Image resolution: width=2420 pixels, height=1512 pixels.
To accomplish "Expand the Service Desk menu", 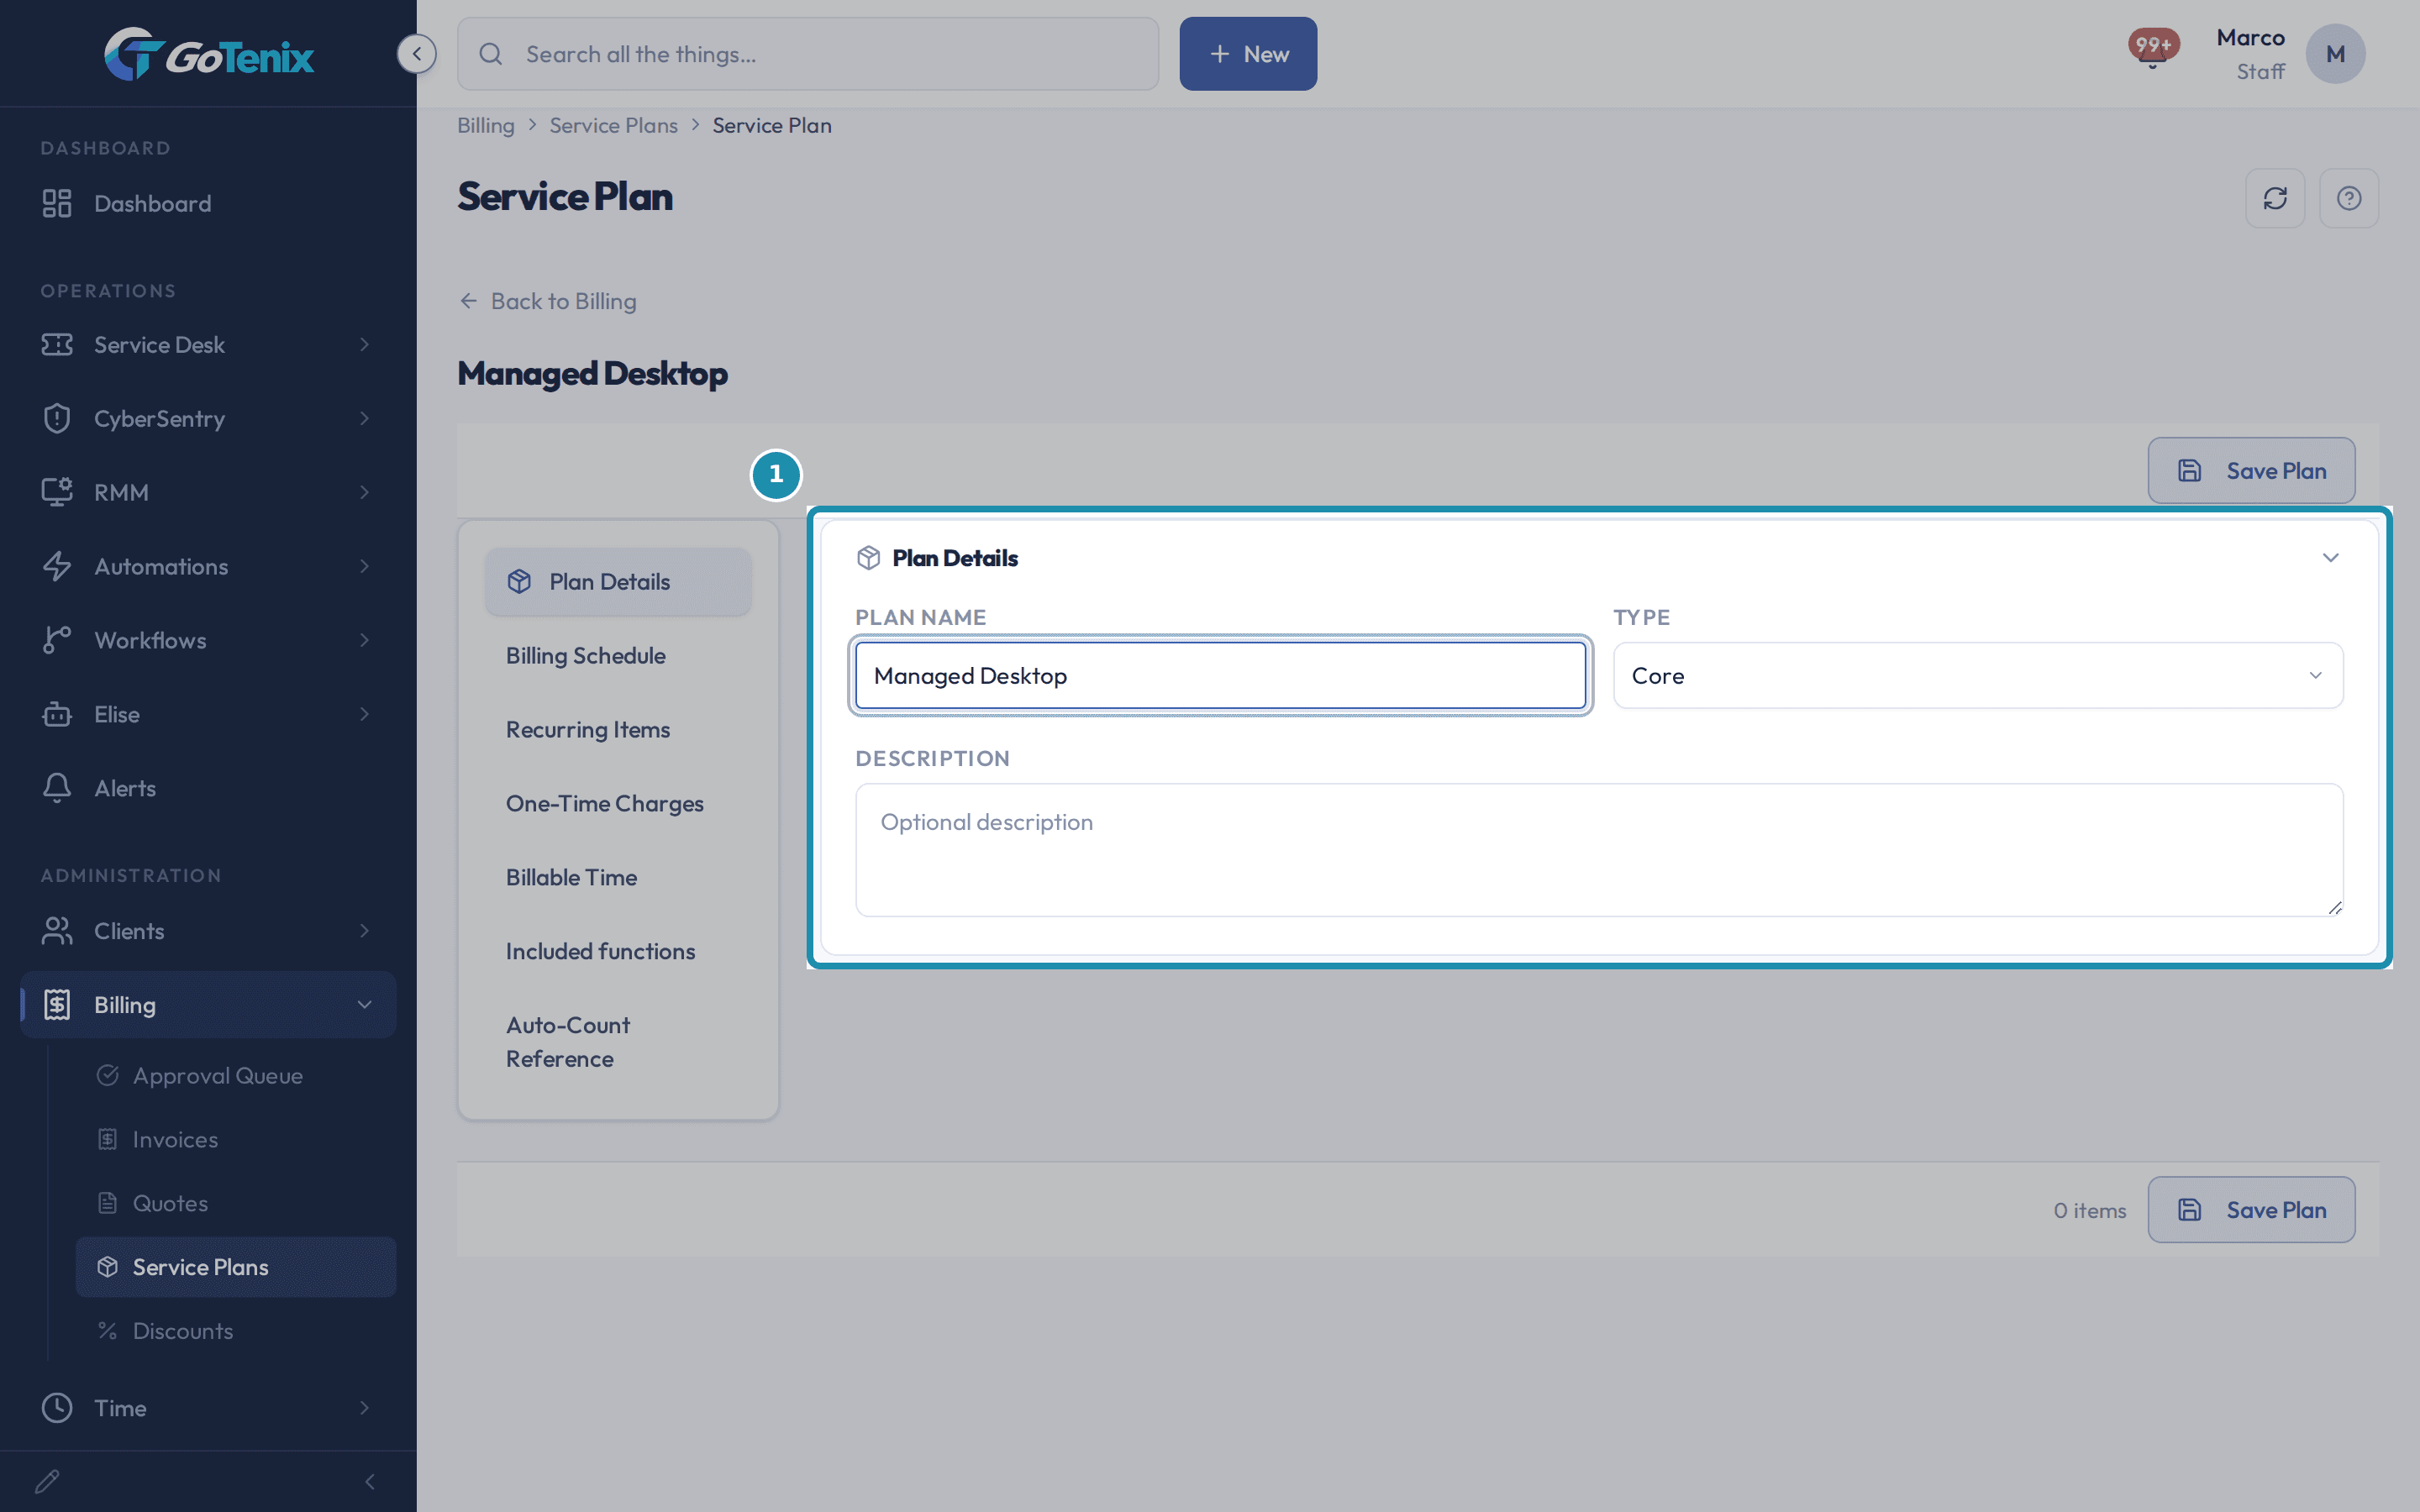I will pos(208,344).
